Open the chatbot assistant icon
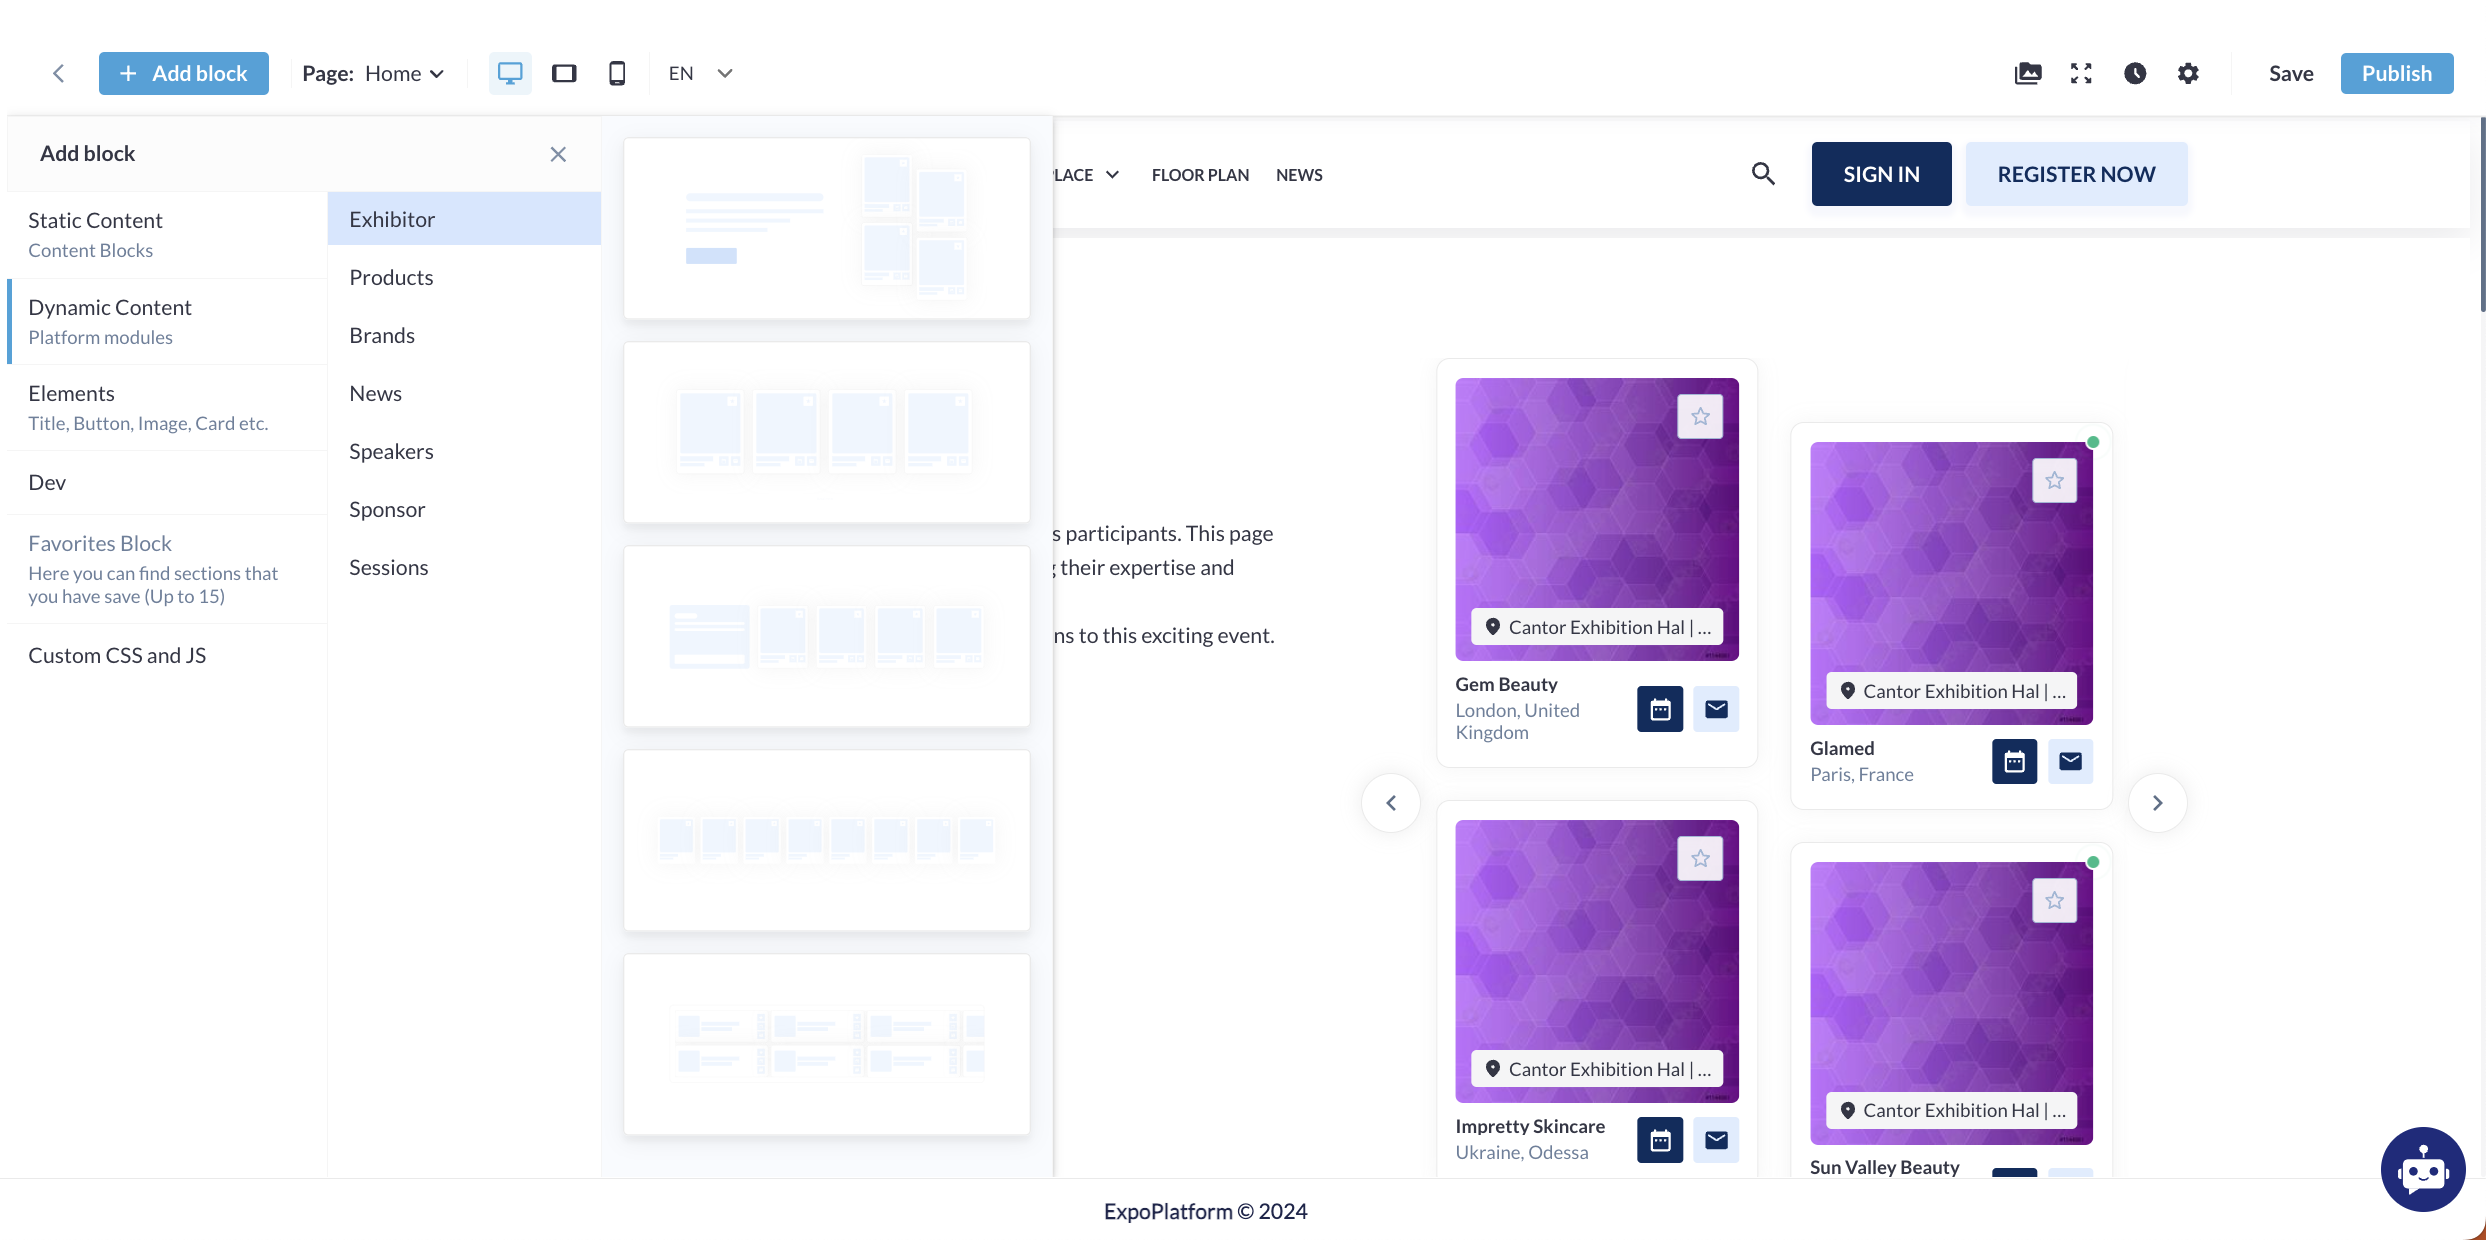Image resolution: width=2486 pixels, height=1240 pixels. click(2423, 1169)
